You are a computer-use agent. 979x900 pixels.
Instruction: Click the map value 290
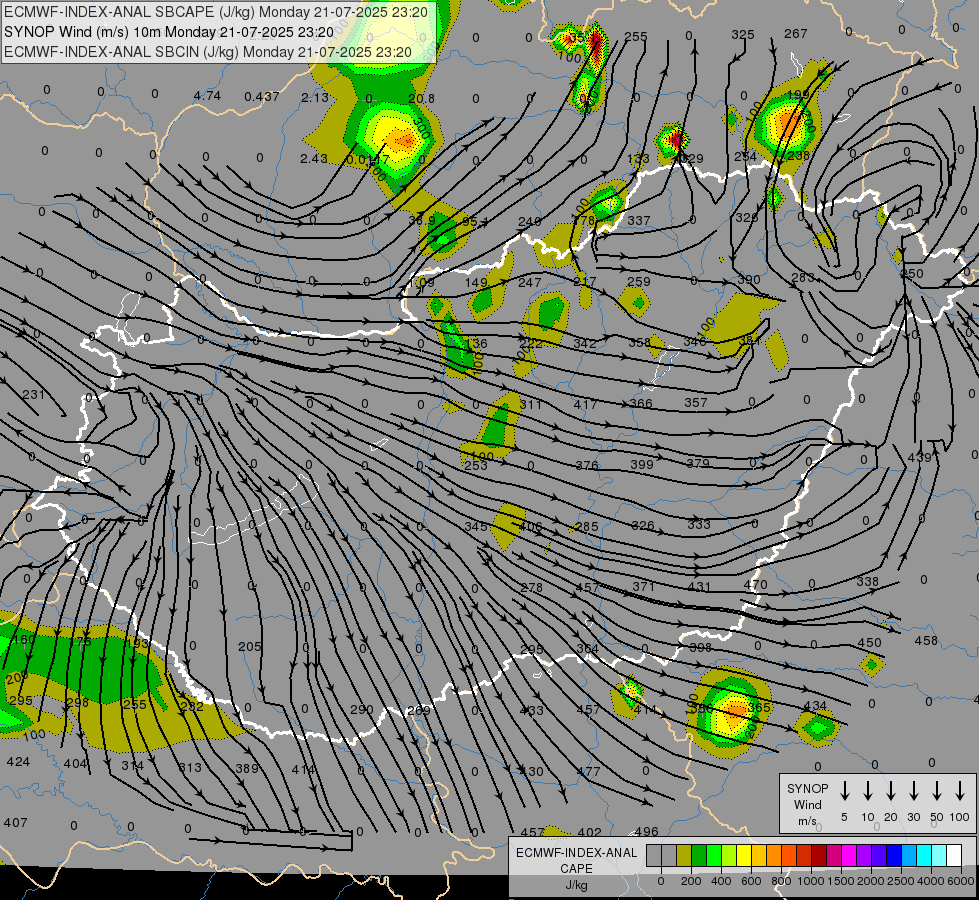click(x=361, y=710)
